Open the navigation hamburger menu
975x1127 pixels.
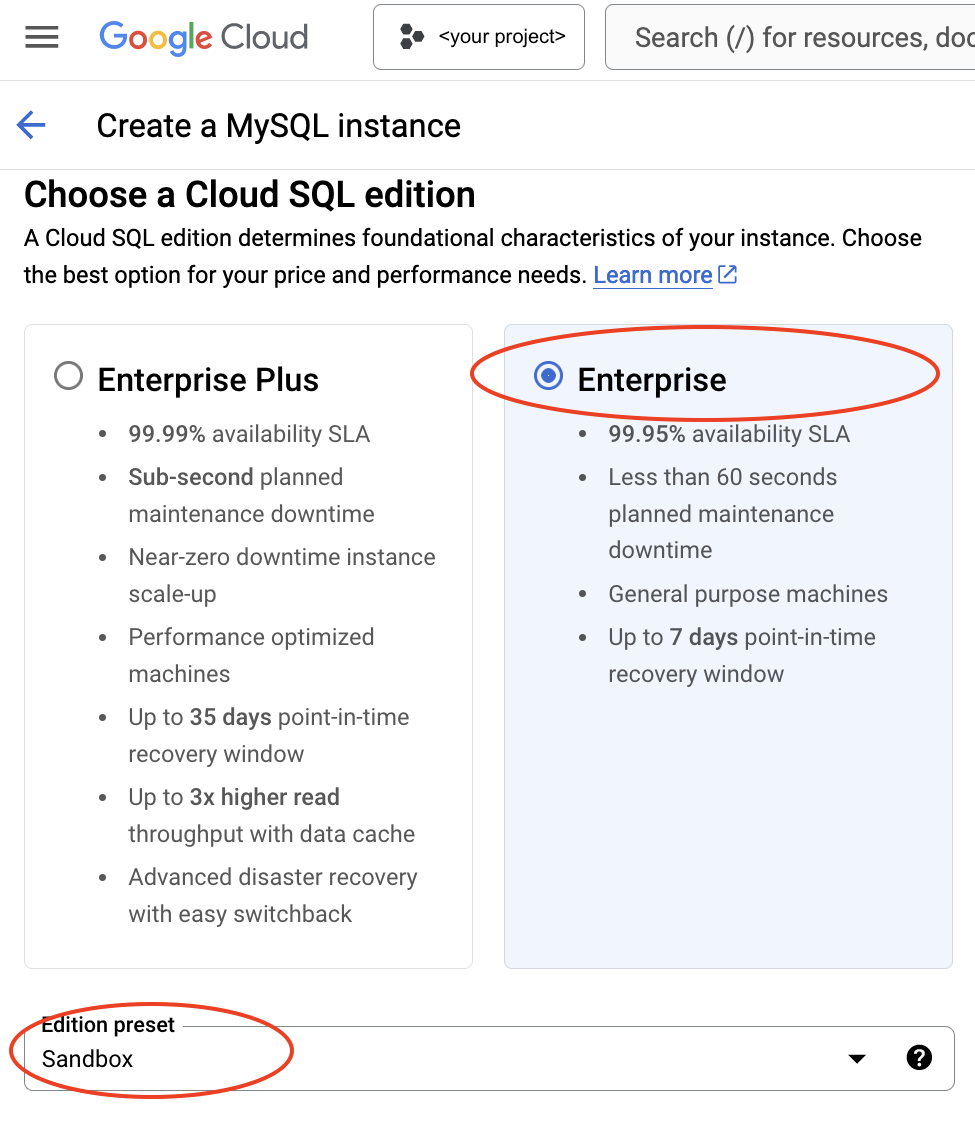point(41,37)
